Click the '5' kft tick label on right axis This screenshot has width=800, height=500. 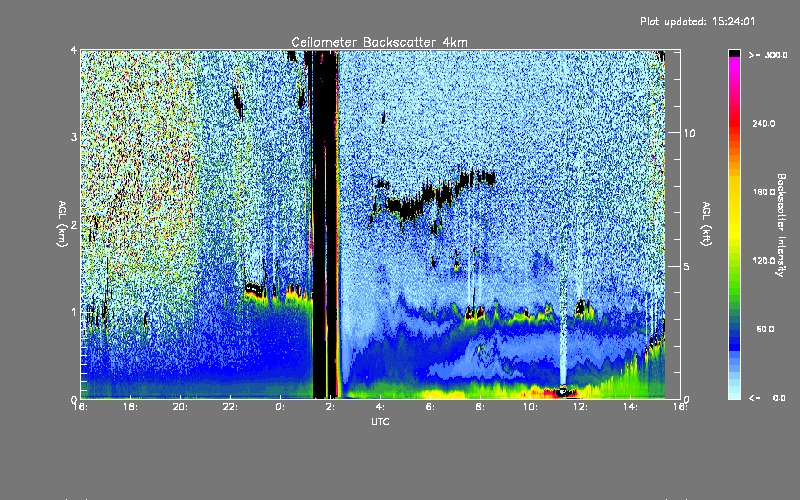(x=687, y=266)
